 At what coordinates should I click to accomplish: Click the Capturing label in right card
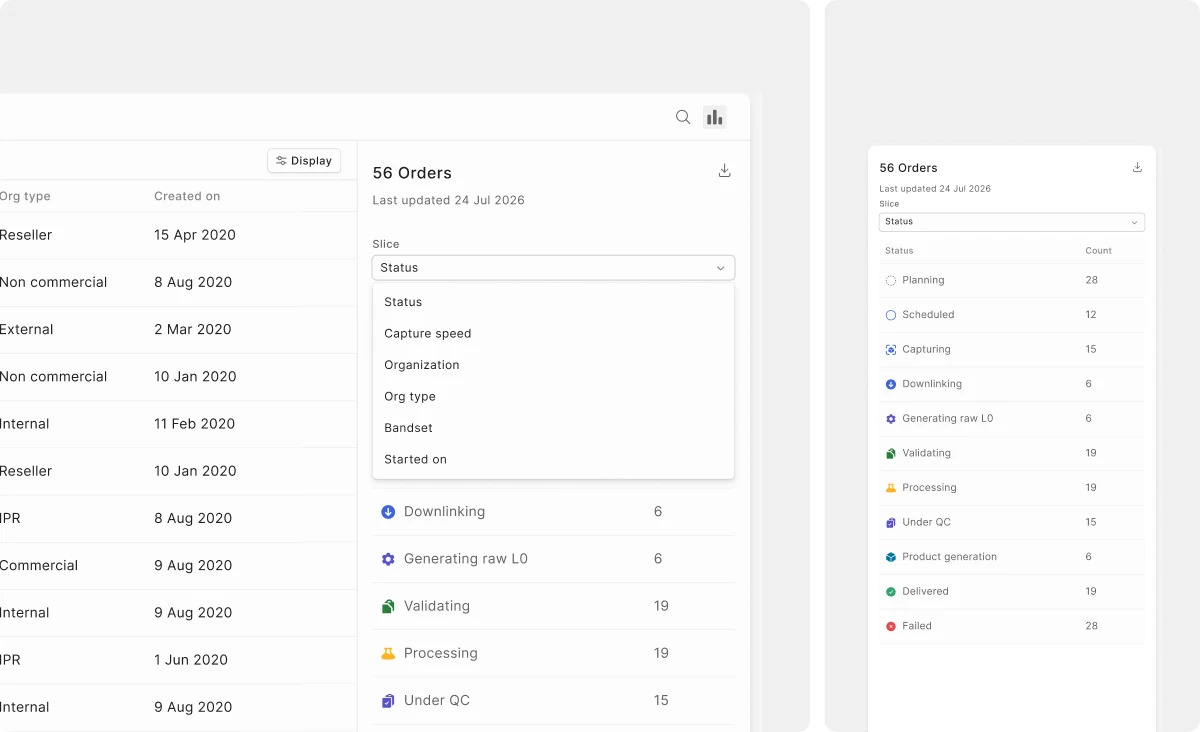926,350
